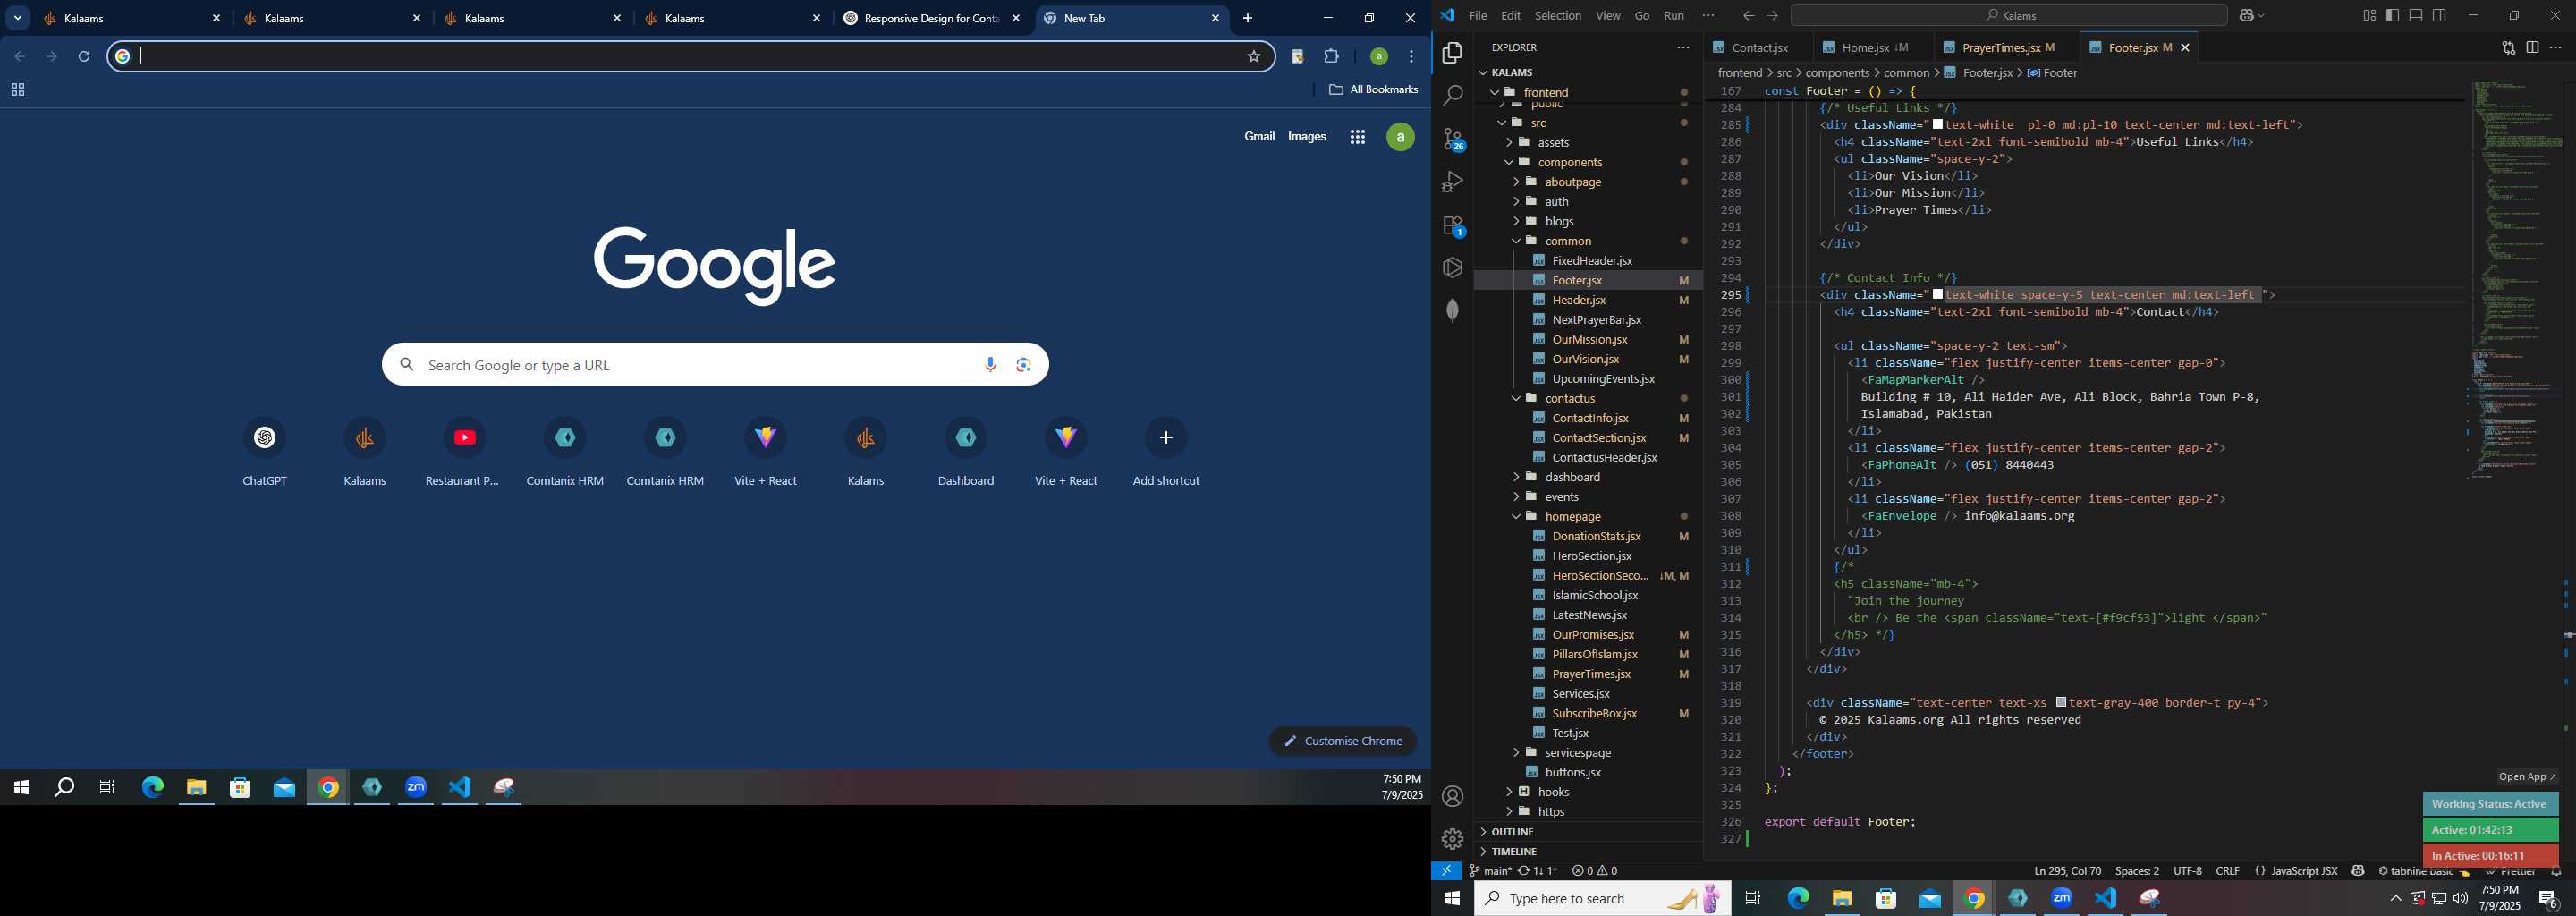This screenshot has width=2576, height=916.
Task: Open Chrome Extensions puzzle icon
Action: [1332, 57]
